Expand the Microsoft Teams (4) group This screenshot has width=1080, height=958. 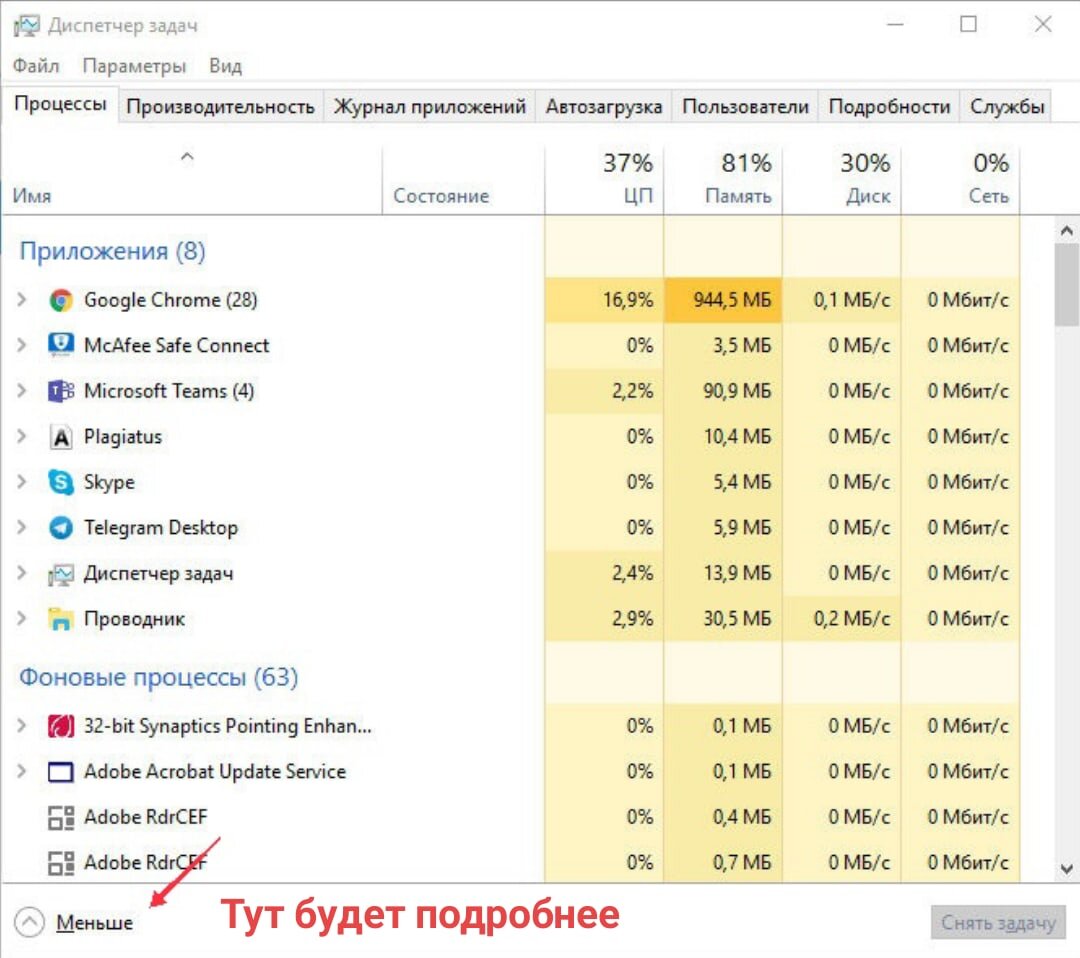tap(22, 391)
